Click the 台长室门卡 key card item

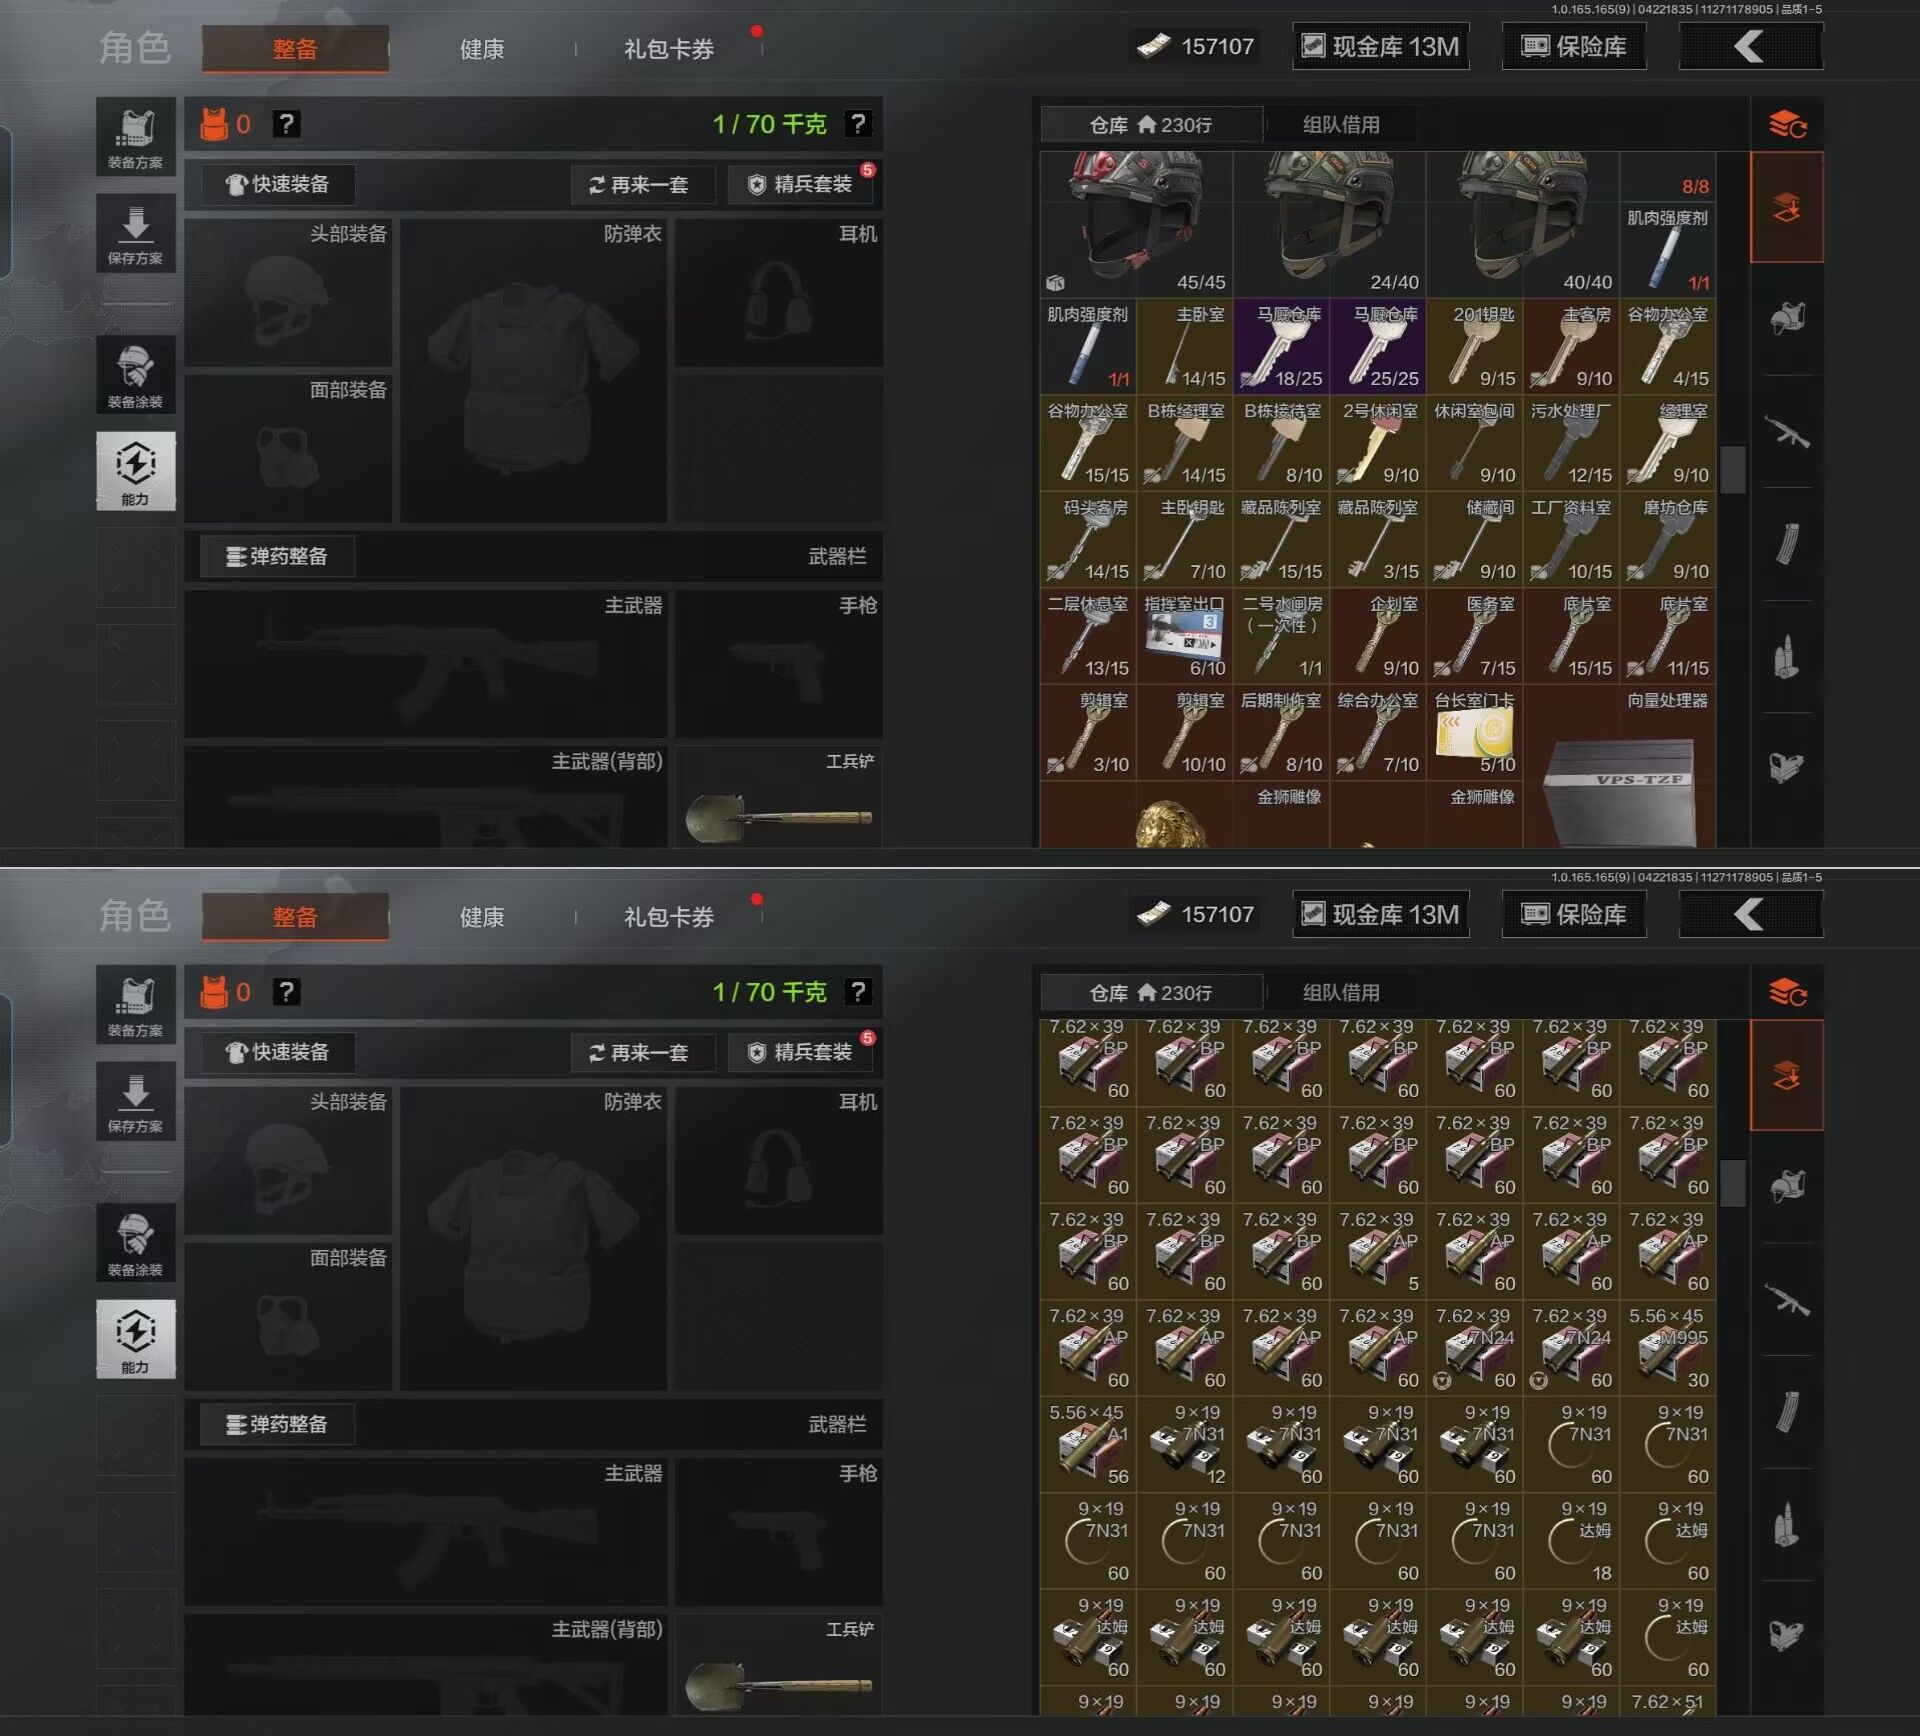(1474, 733)
